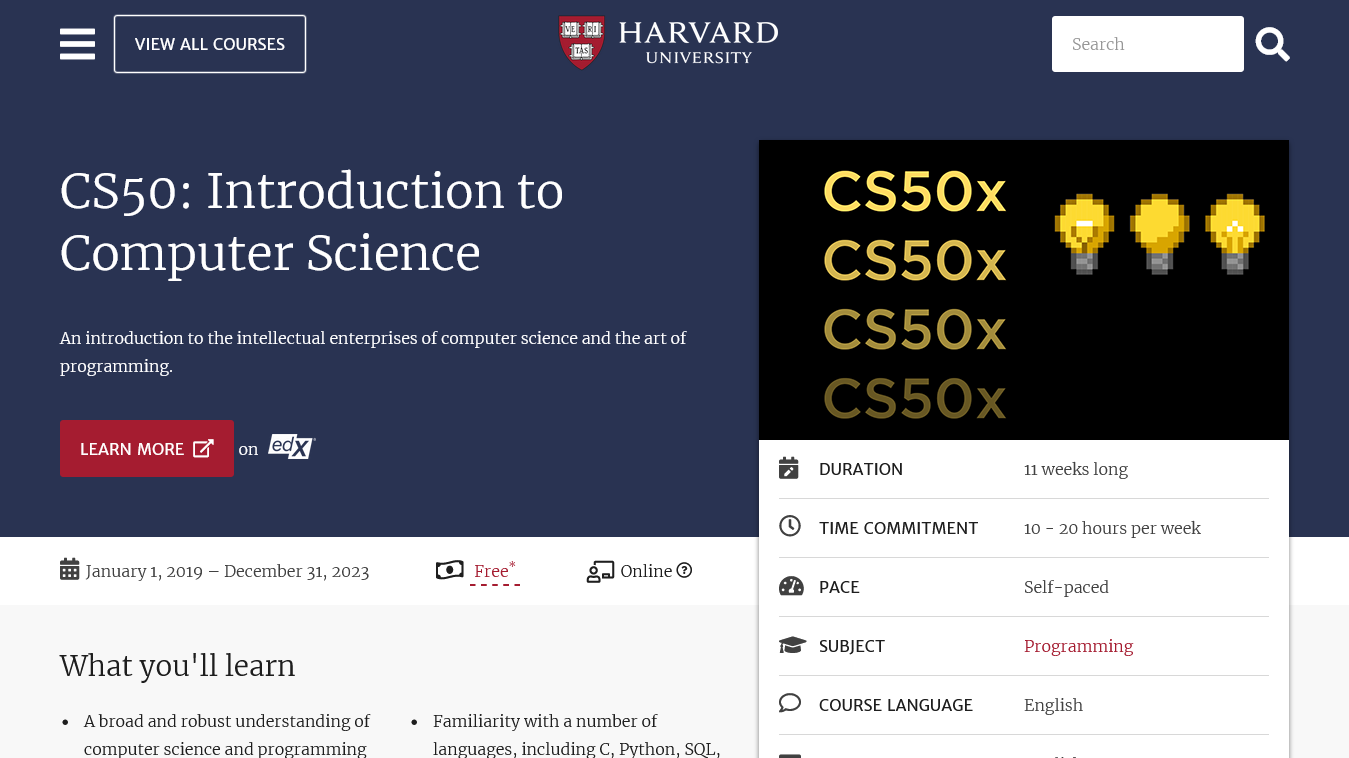Click the calendar icon next to course dates
The width and height of the screenshot is (1349, 758).
pyautogui.click(x=69, y=570)
